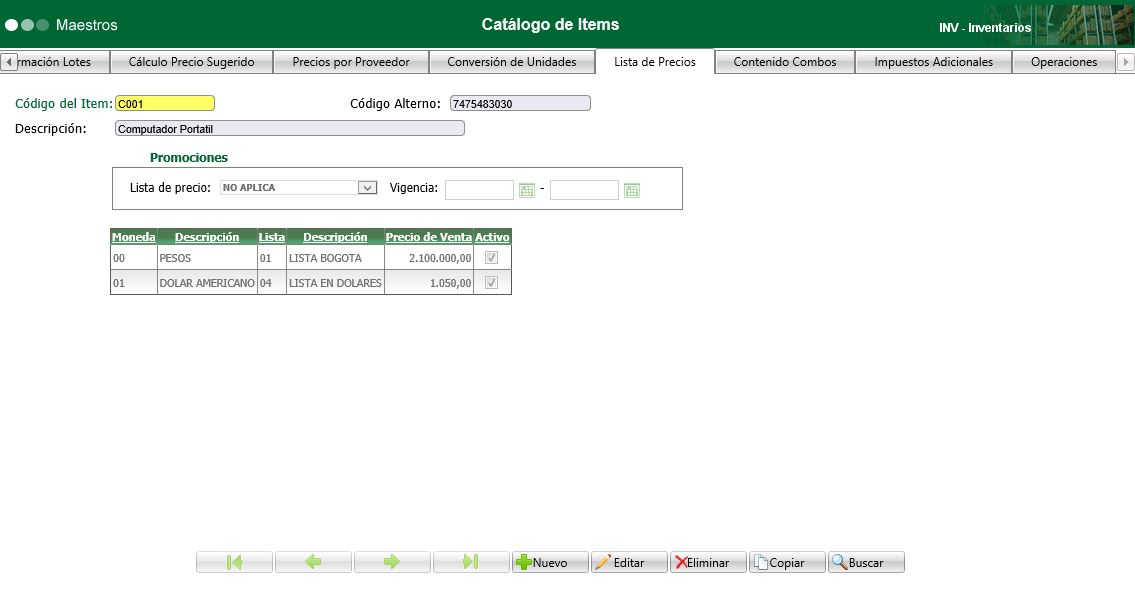The image size is (1135, 590).
Task: Toggle the Activo checkbox for LISTA EN DOLARES
Action: coord(491,282)
